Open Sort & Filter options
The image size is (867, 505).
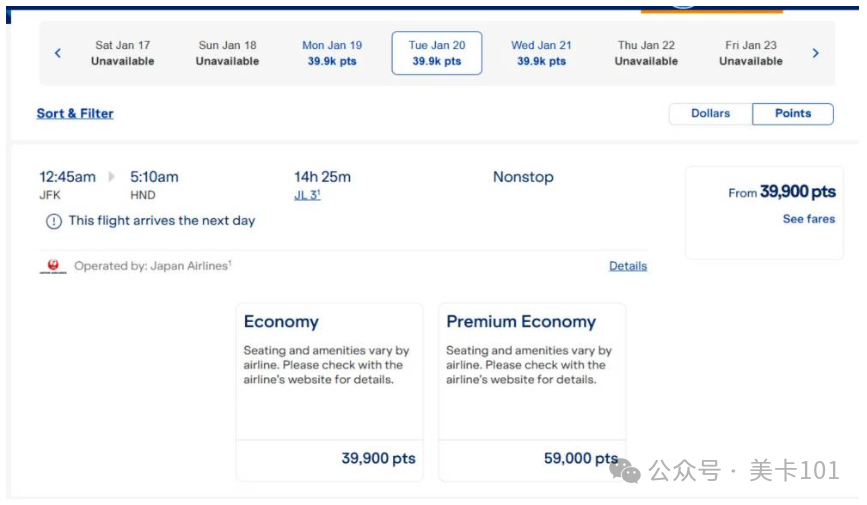coord(75,113)
